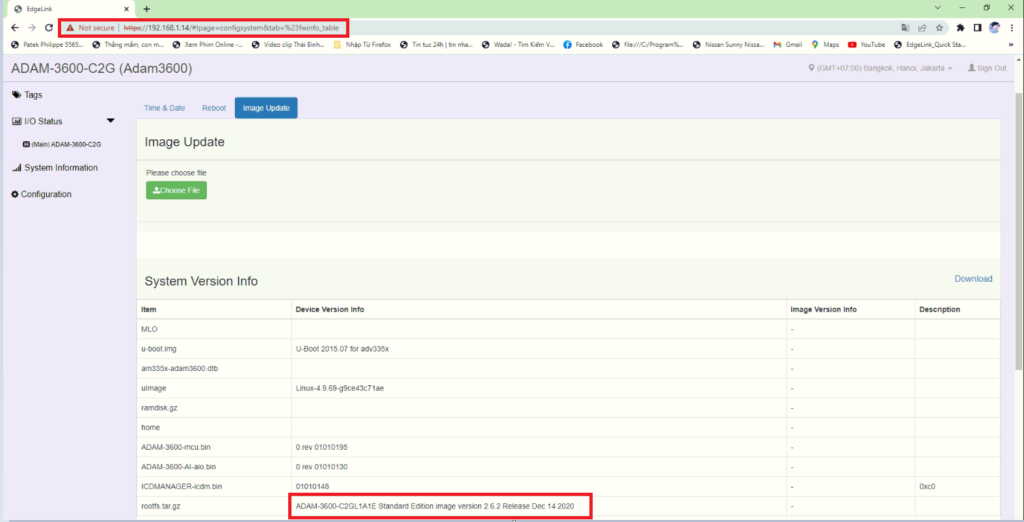Switch to the Time & Date tab
Screen dimensions: 1024x522
(165, 108)
